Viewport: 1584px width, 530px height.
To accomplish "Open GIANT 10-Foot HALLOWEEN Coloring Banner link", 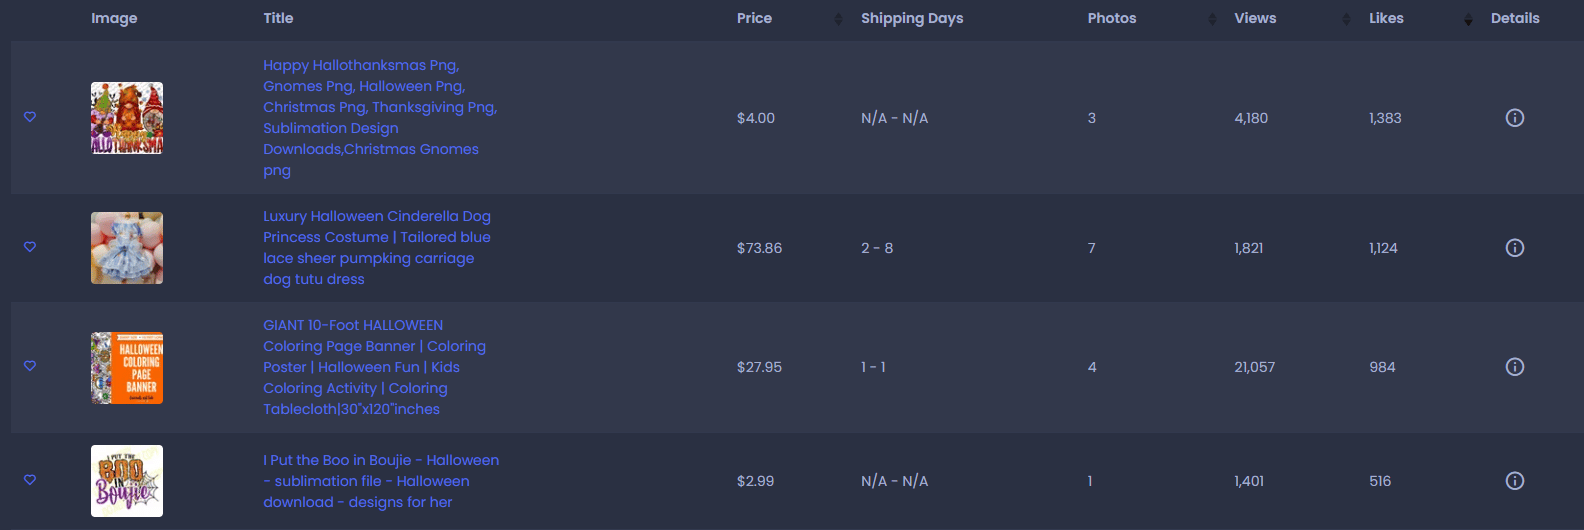I will point(374,367).
